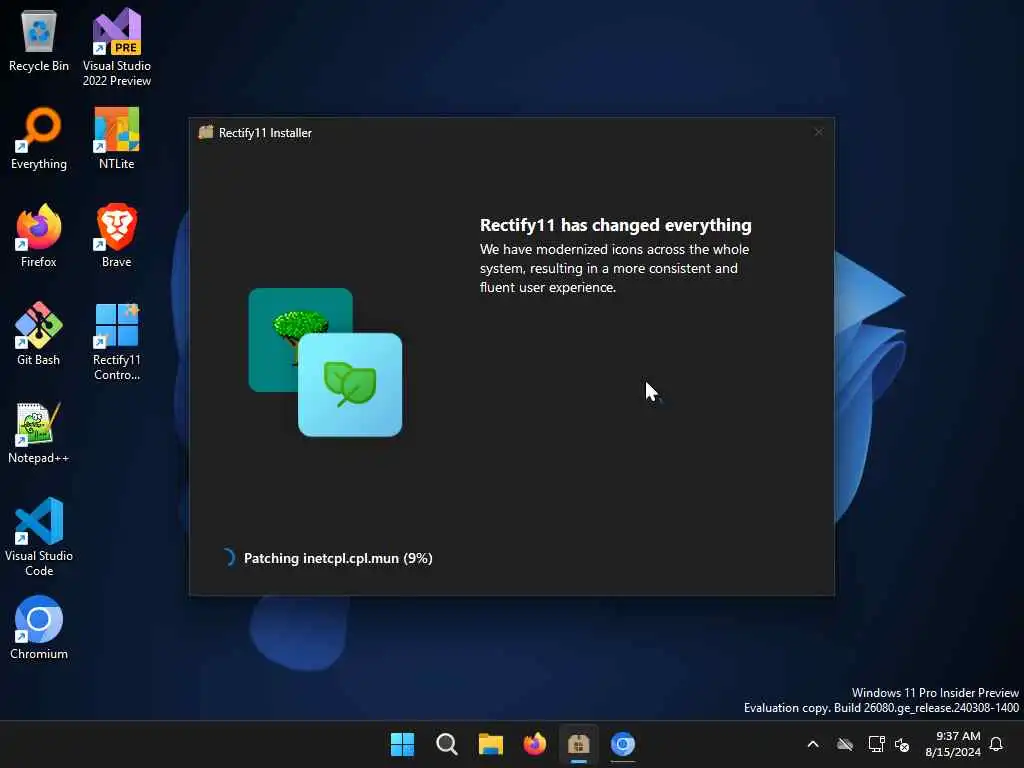Click the loading spinner next to Patching
This screenshot has width=1024, height=768.
(228, 558)
